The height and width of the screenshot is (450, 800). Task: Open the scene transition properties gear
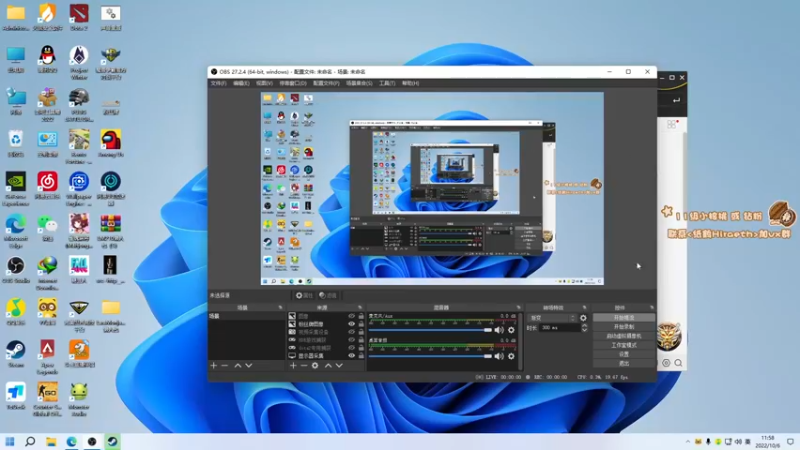click(x=583, y=318)
